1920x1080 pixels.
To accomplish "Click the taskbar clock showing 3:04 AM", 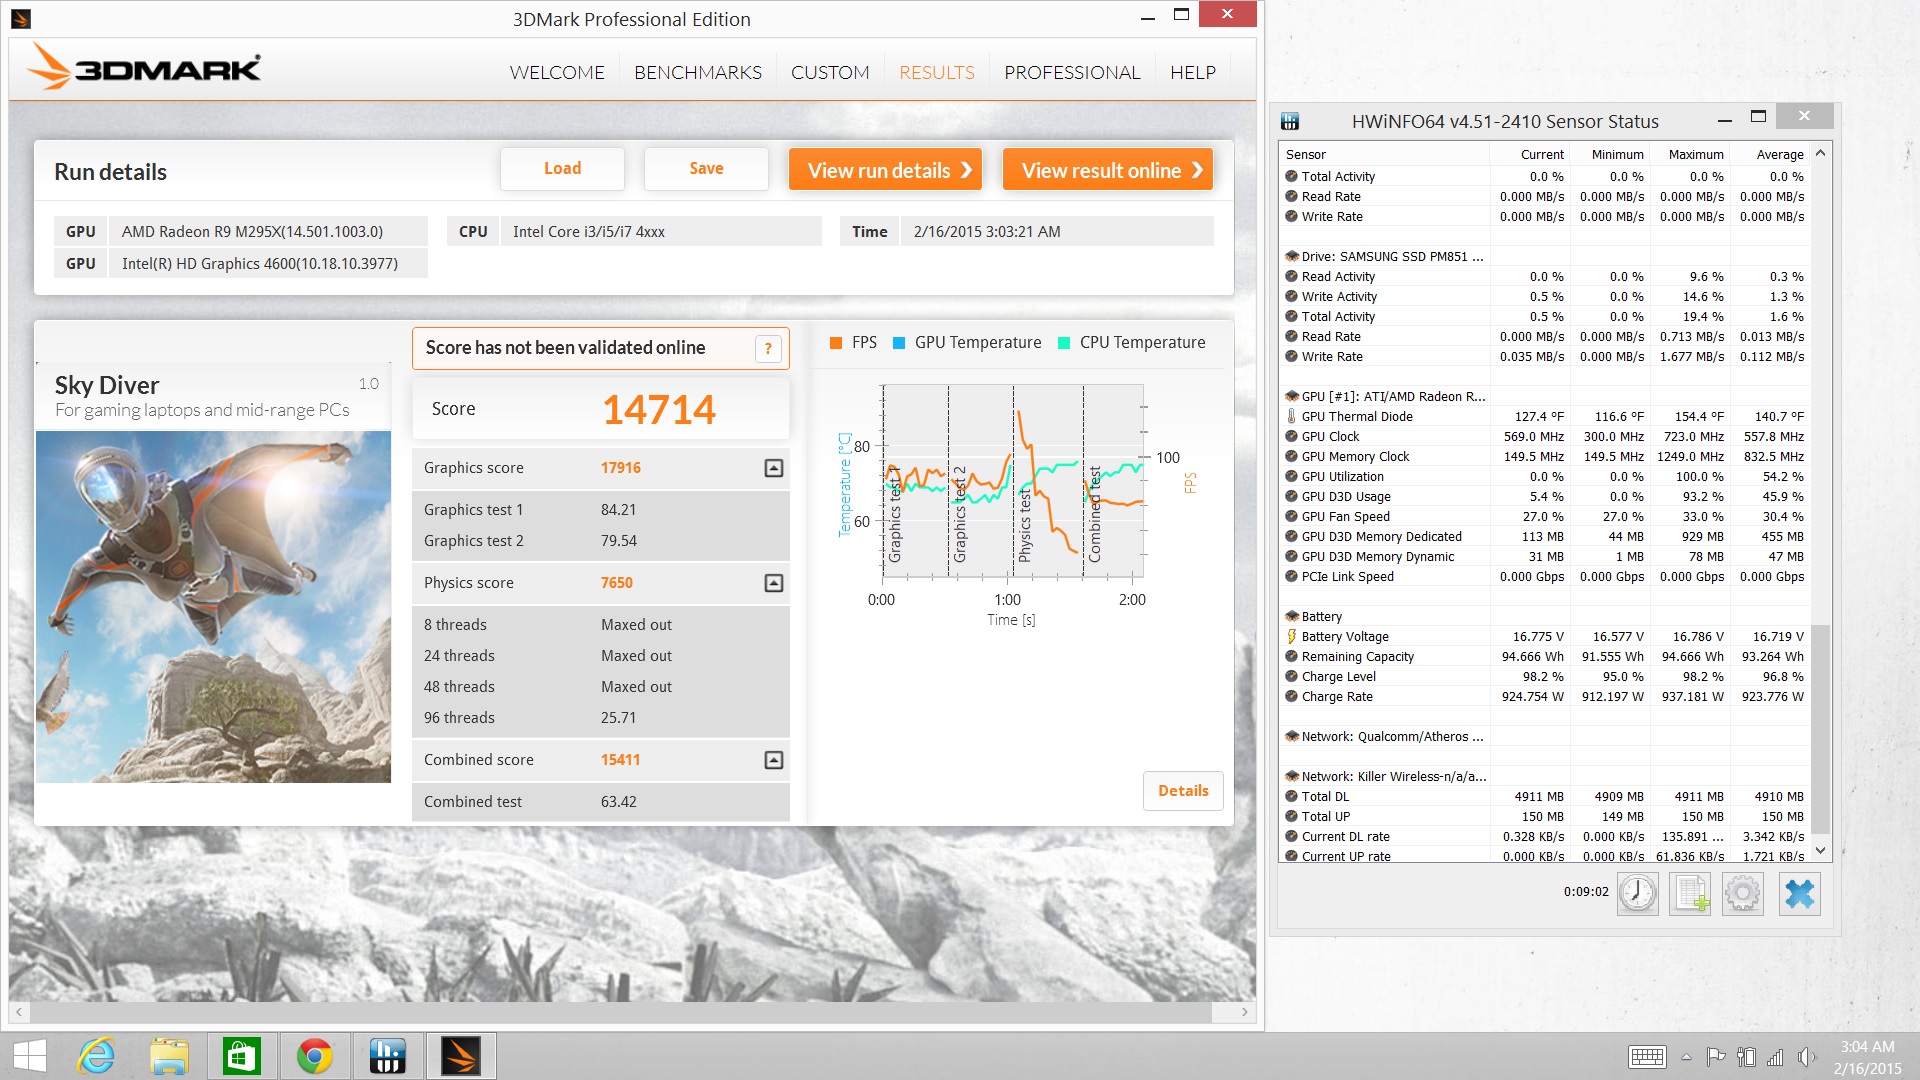I will click(1867, 1057).
